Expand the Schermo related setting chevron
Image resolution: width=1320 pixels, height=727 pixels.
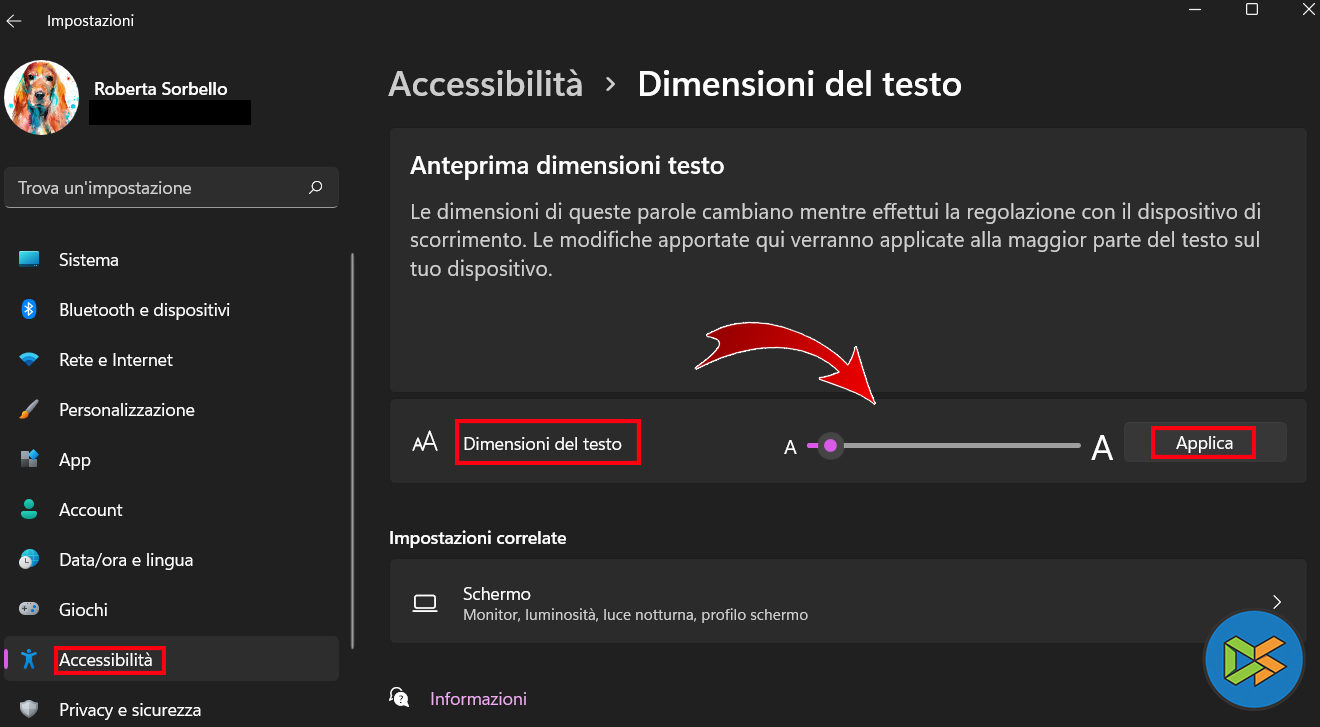1277,602
